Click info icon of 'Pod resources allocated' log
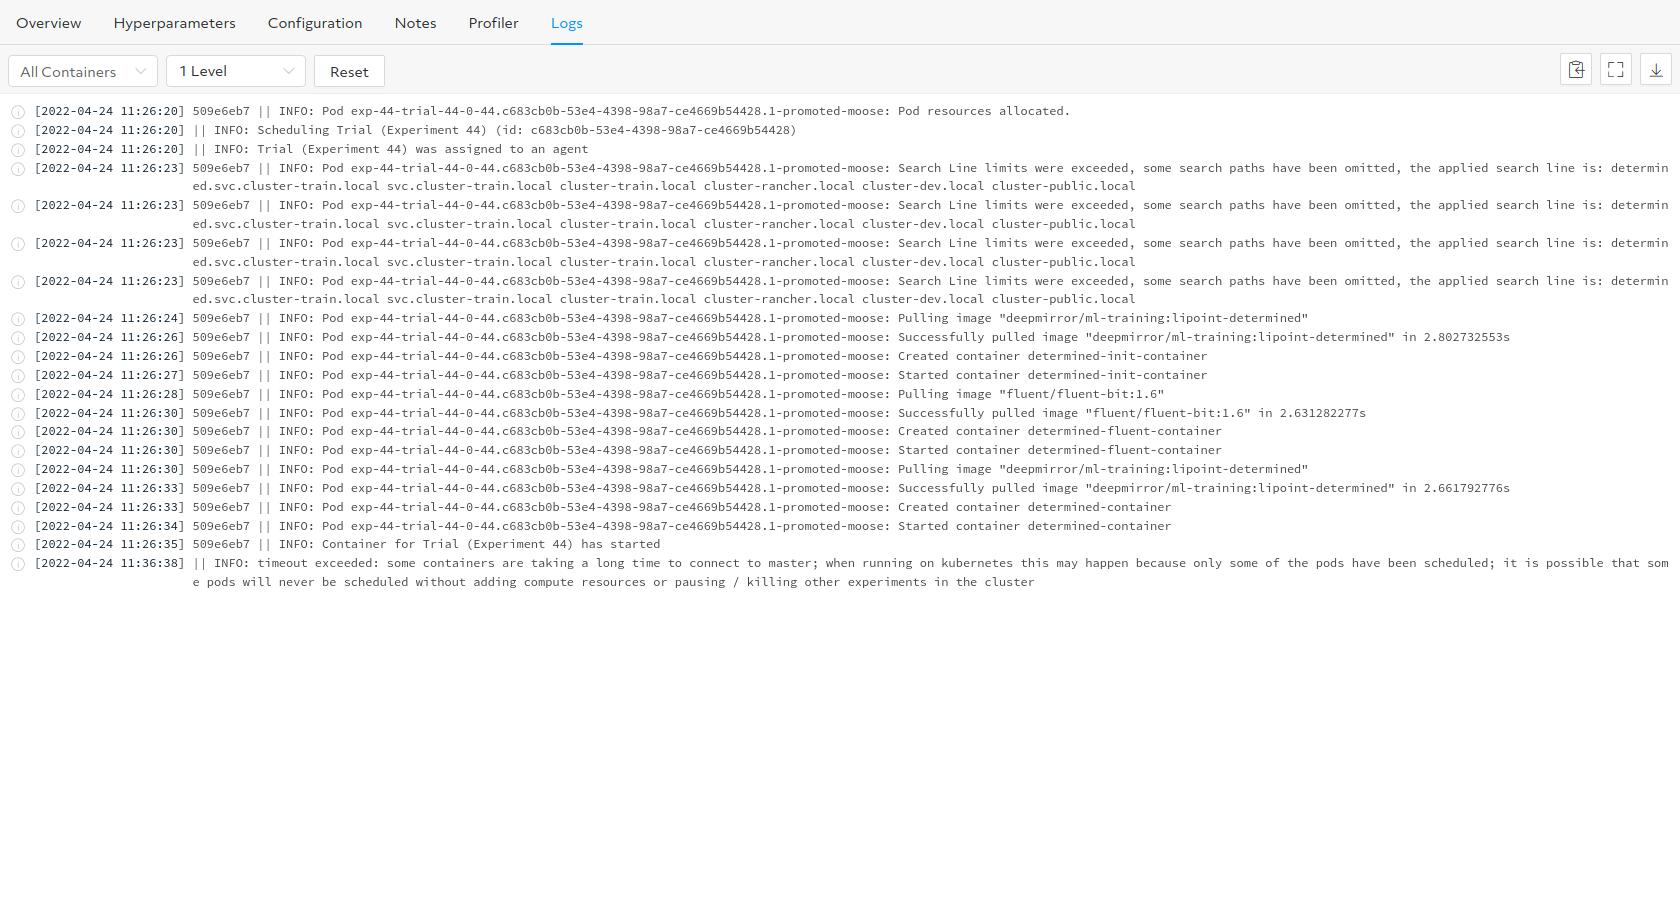This screenshot has width=1680, height=921. [x=18, y=112]
